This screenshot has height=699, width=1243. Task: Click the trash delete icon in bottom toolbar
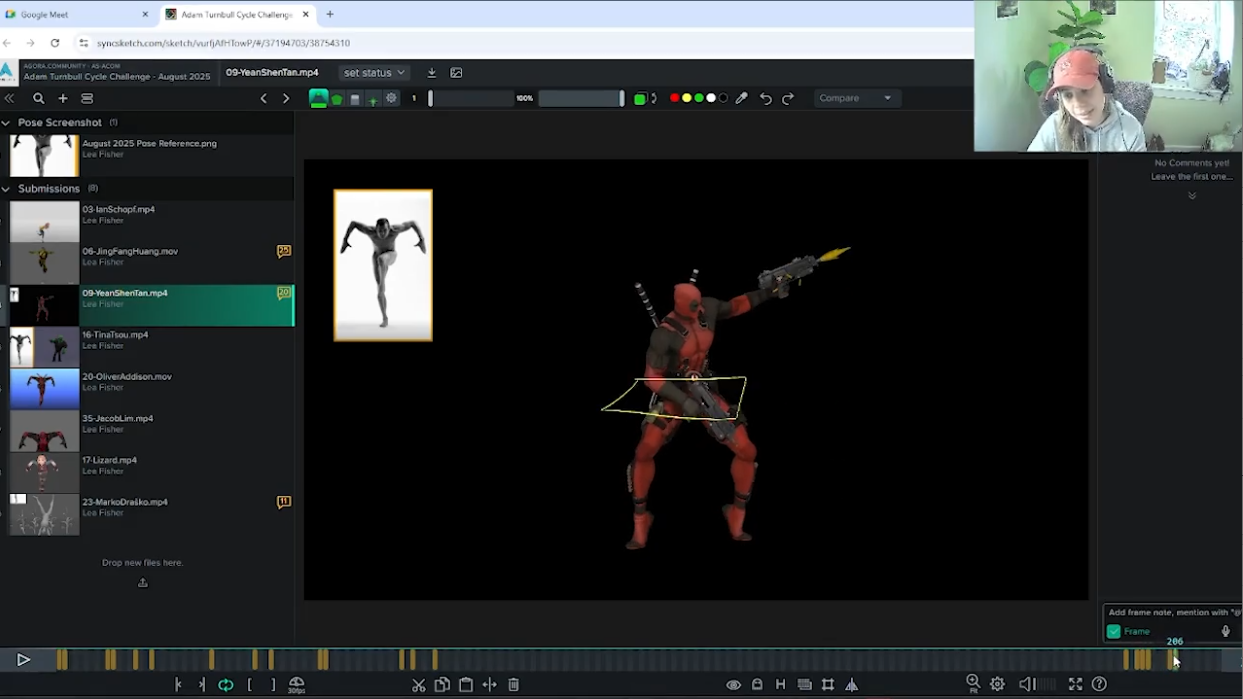click(x=513, y=685)
